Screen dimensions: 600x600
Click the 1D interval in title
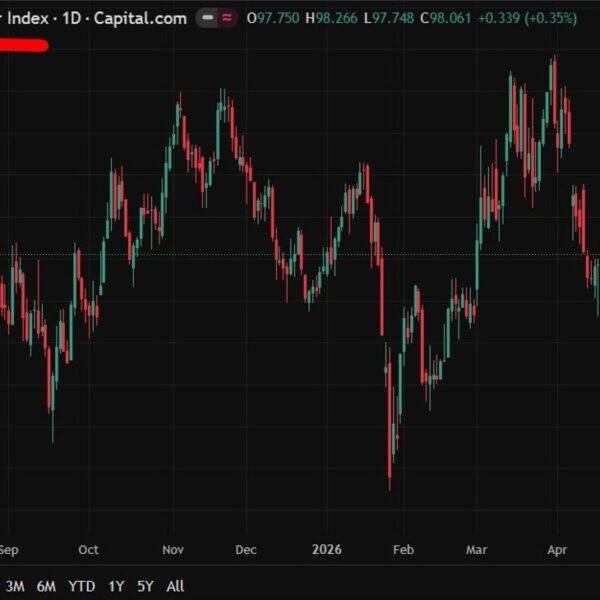[x=72, y=18]
